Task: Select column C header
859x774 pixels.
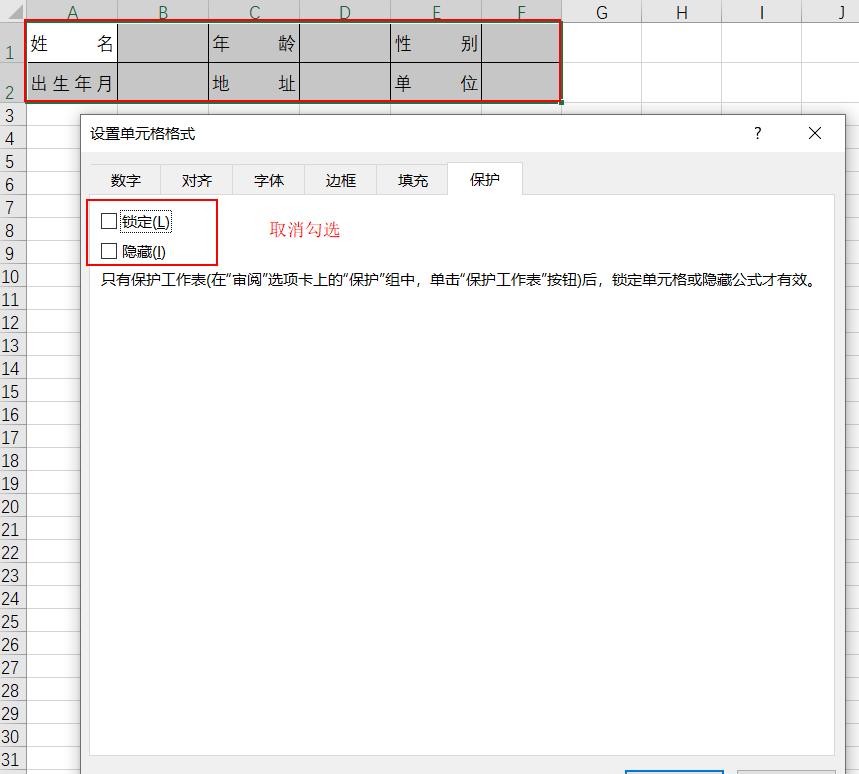Action: tap(254, 11)
